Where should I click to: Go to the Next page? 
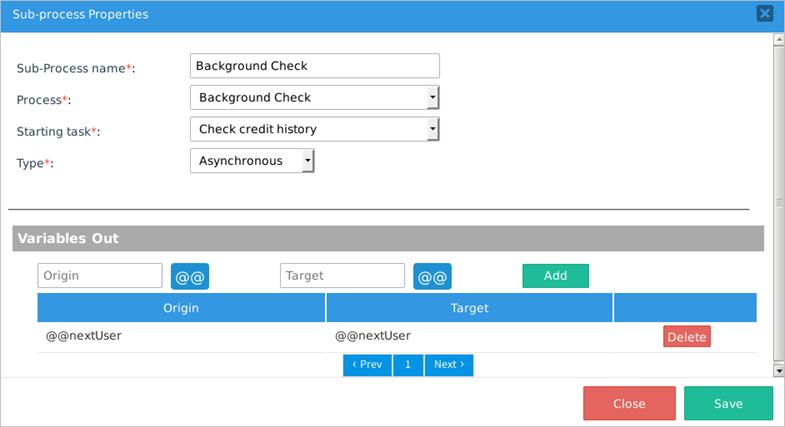[x=448, y=365]
